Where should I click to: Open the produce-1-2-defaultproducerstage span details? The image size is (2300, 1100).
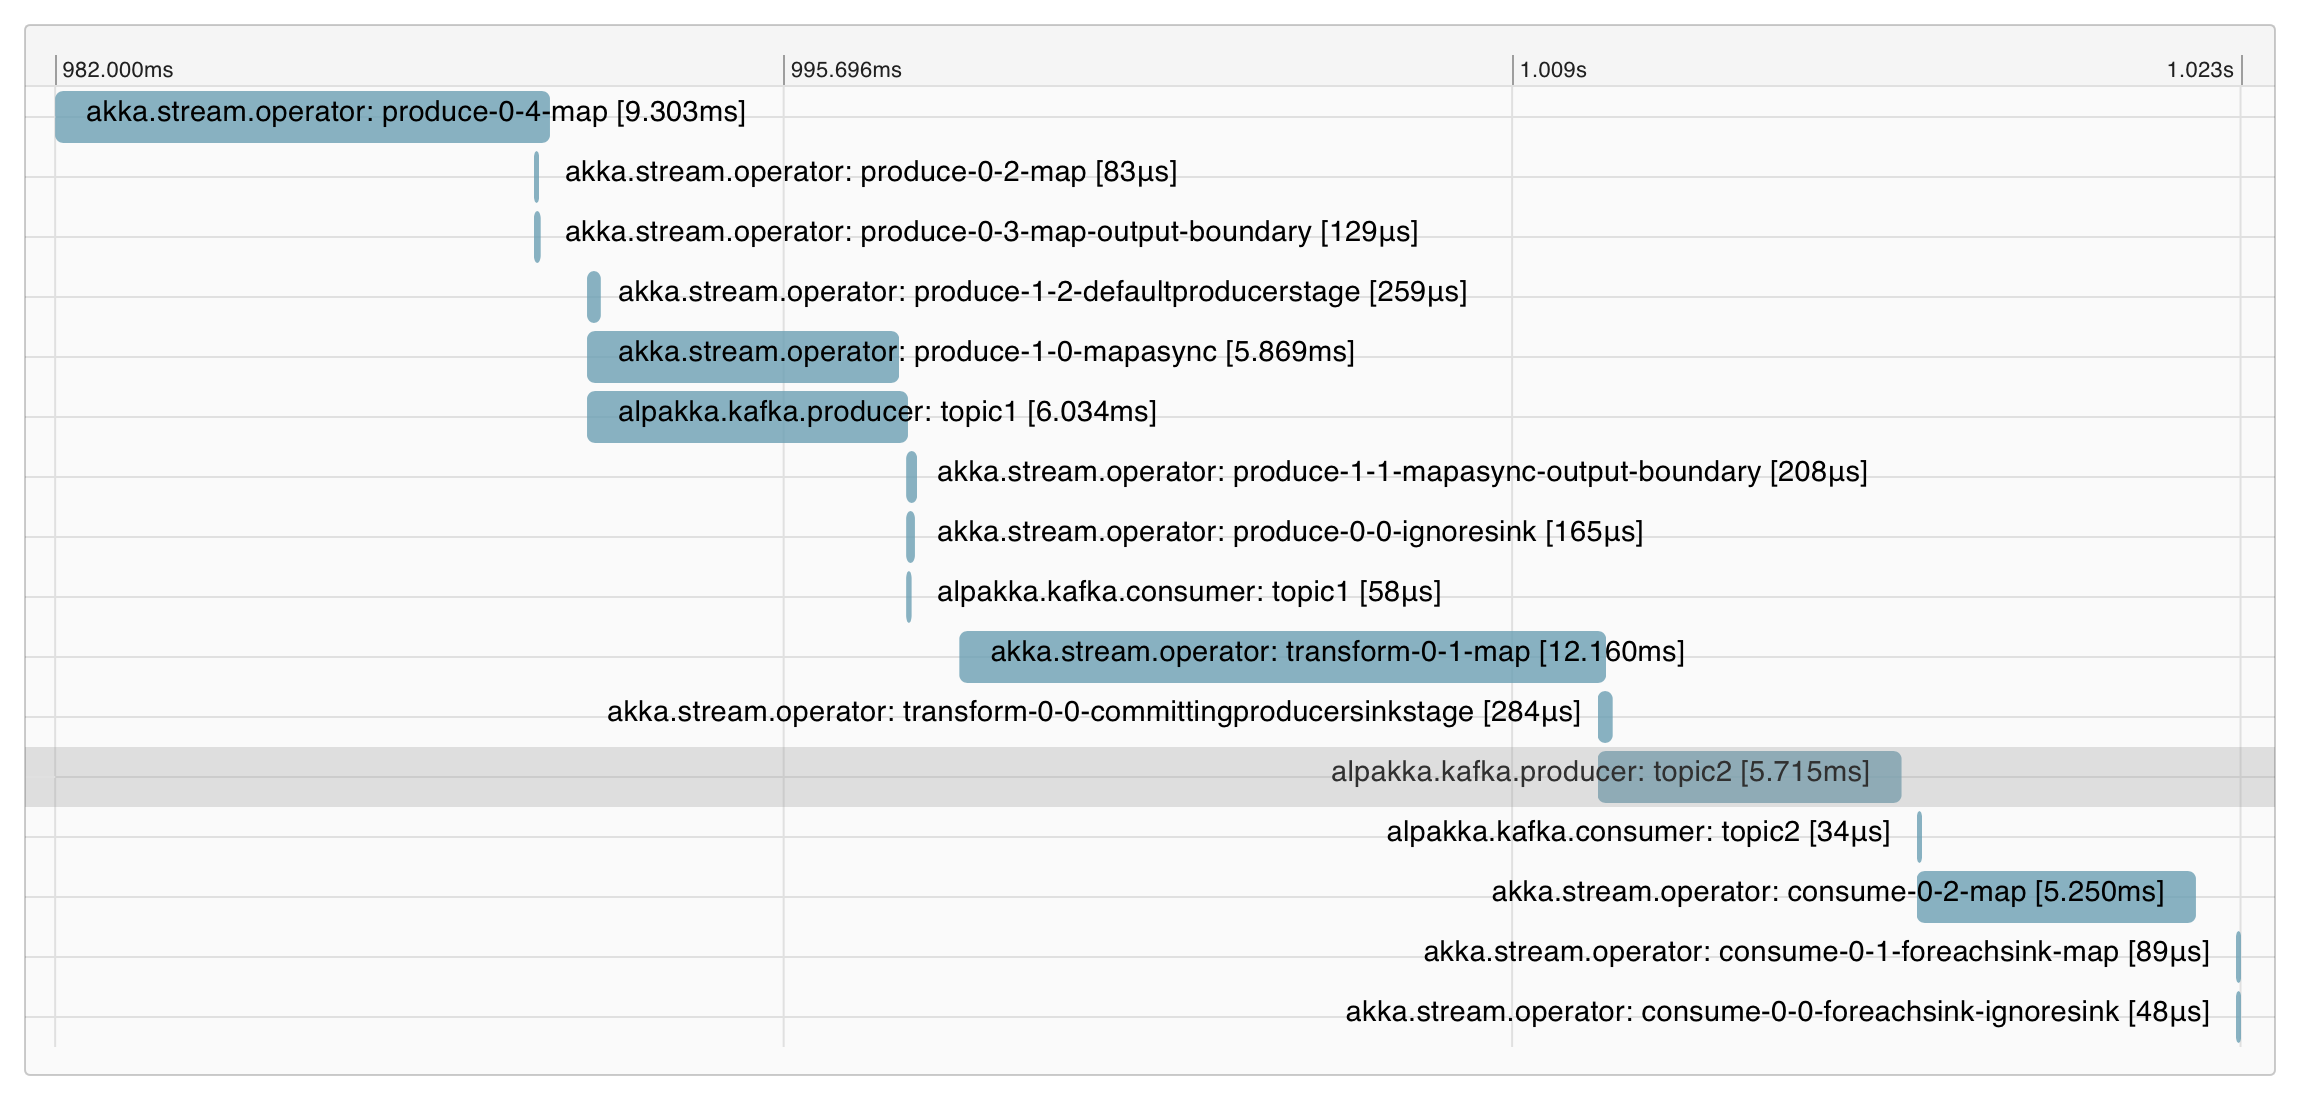tap(594, 292)
